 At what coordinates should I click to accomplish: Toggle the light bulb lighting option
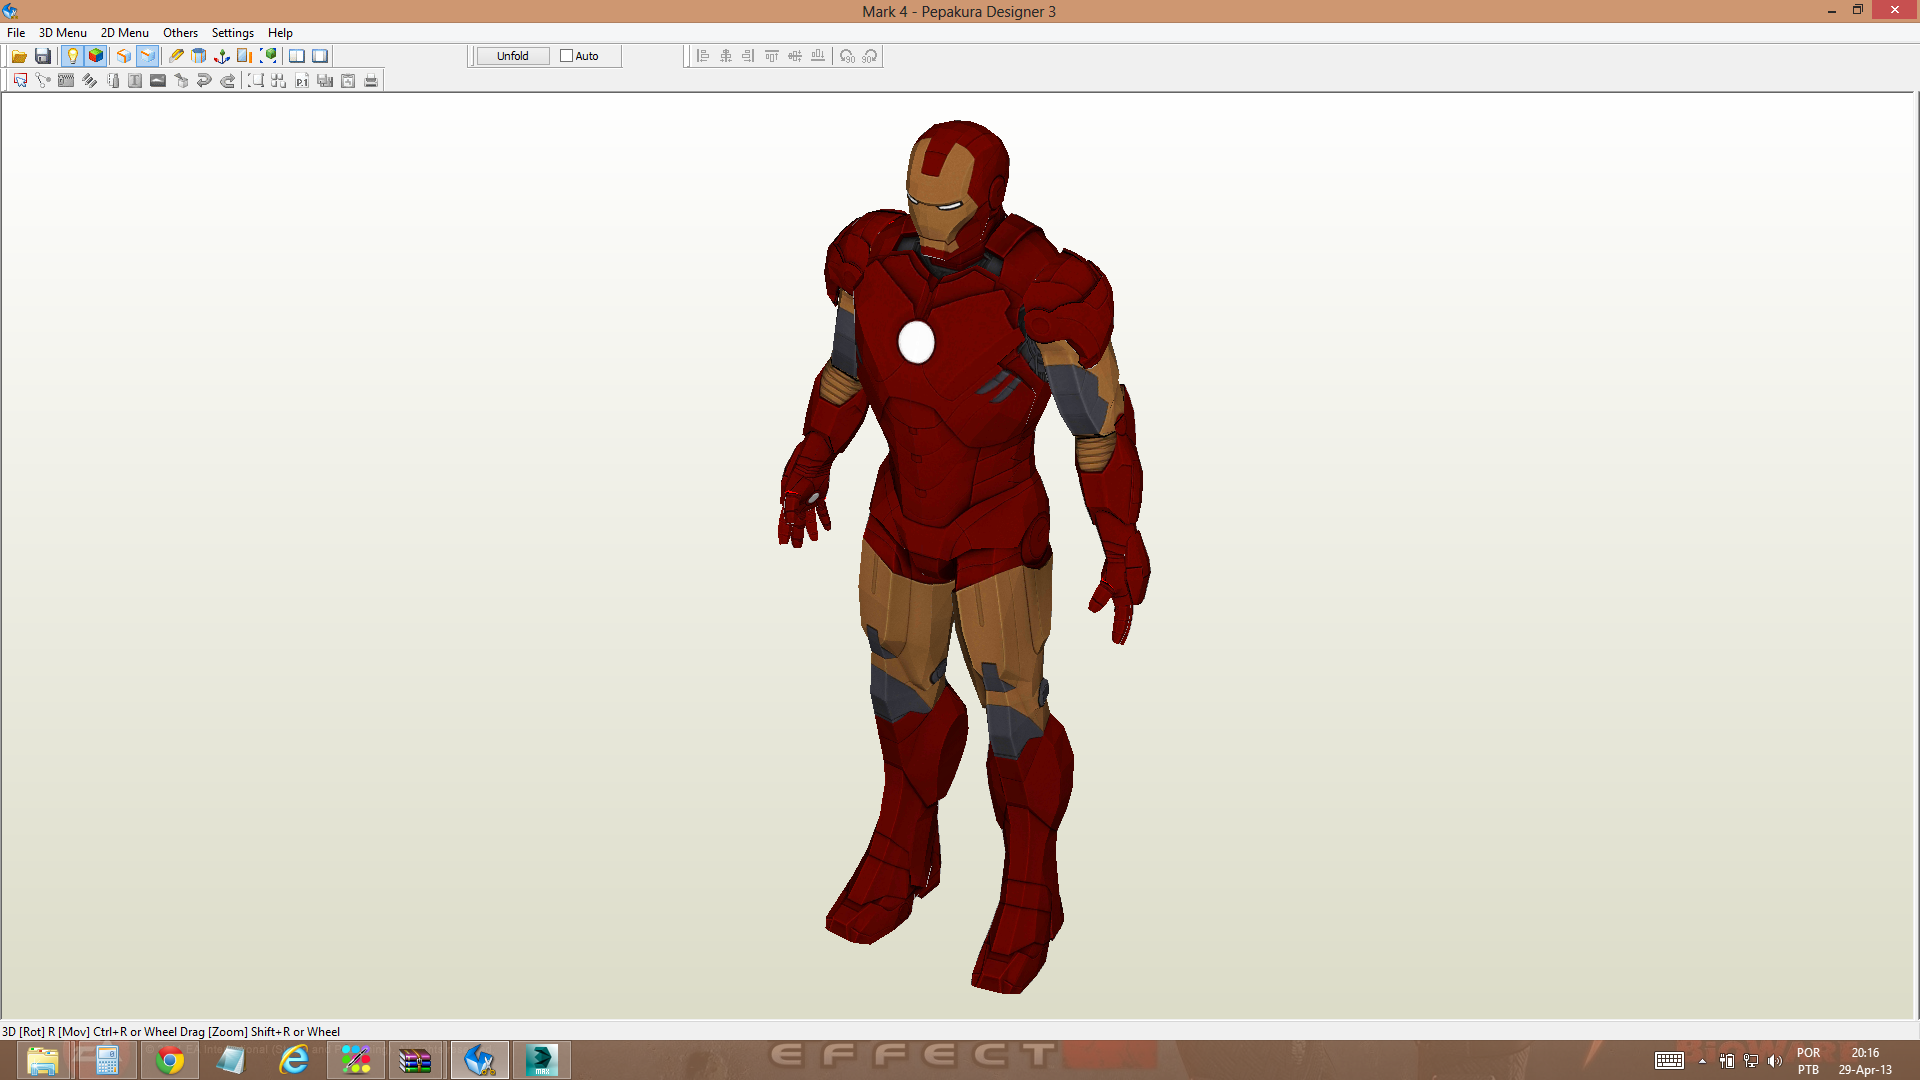[72, 56]
